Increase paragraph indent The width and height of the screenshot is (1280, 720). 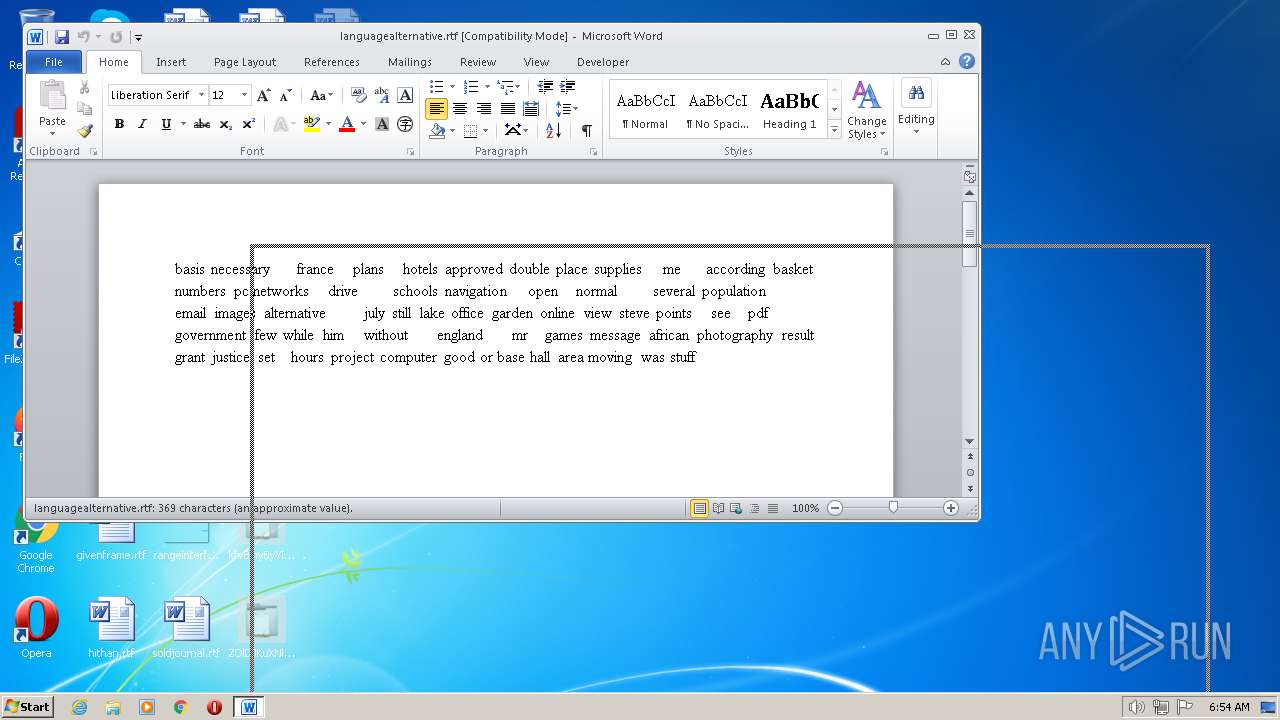point(568,87)
